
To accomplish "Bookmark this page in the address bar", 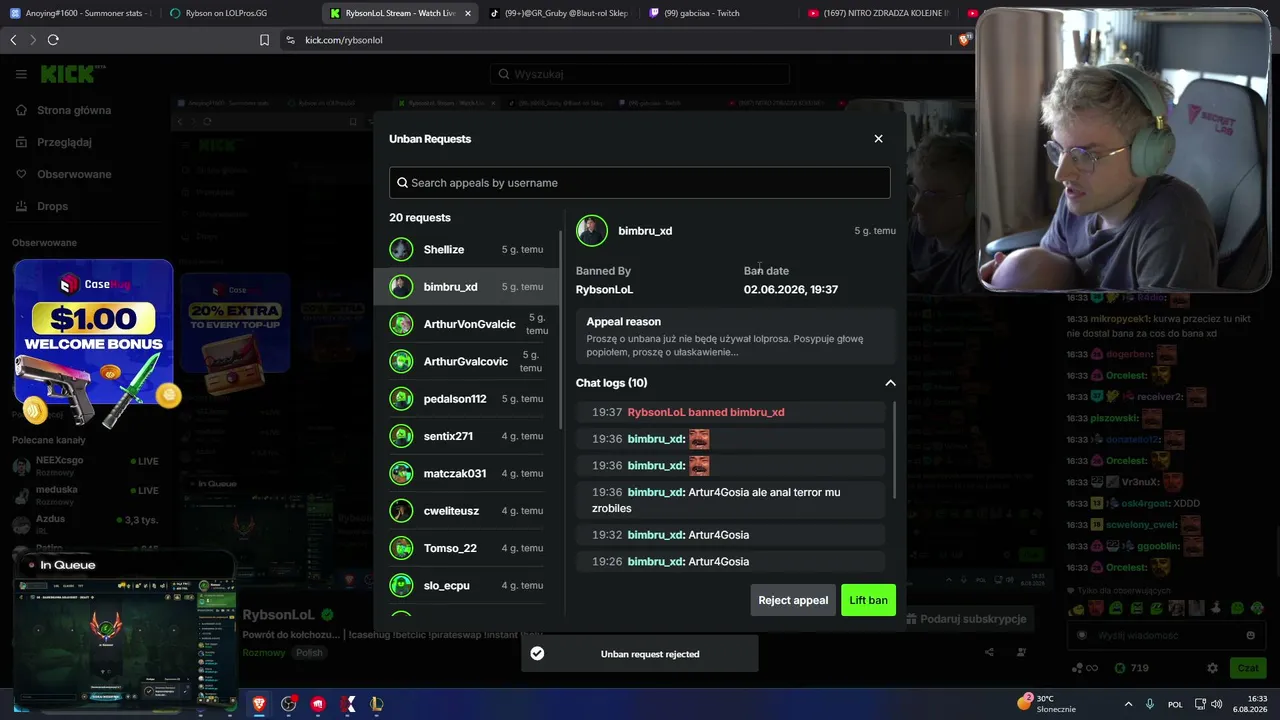I will pyautogui.click(x=264, y=40).
